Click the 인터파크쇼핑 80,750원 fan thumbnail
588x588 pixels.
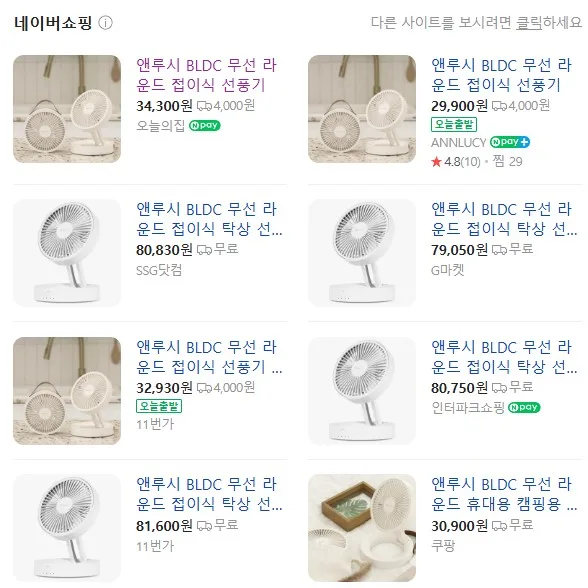click(x=362, y=391)
